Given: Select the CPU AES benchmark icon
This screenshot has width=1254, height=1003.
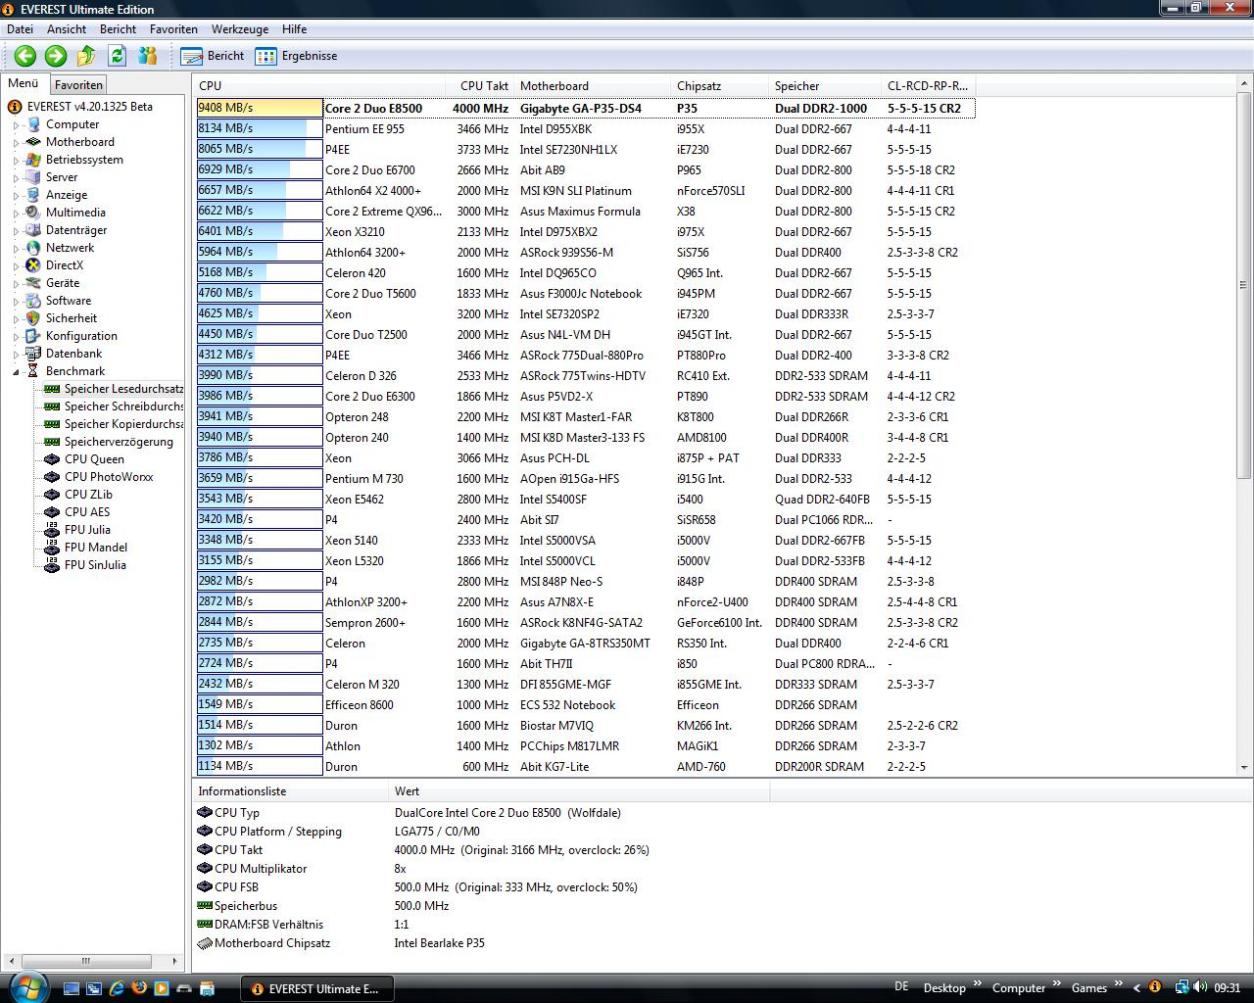Looking at the screenshot, I should pyautogui.click(x=52, y=512).
